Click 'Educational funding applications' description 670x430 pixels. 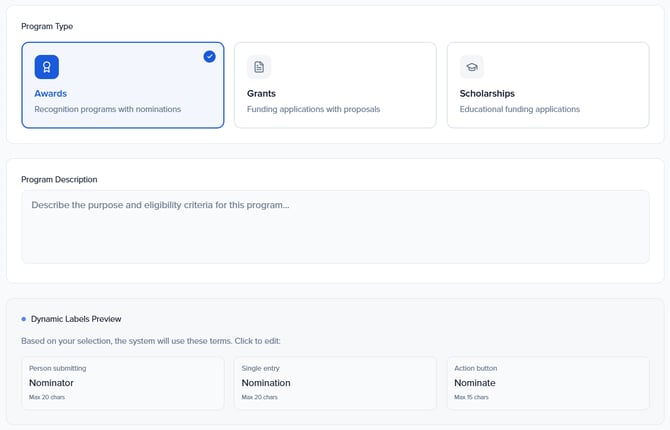coord(519,109)
